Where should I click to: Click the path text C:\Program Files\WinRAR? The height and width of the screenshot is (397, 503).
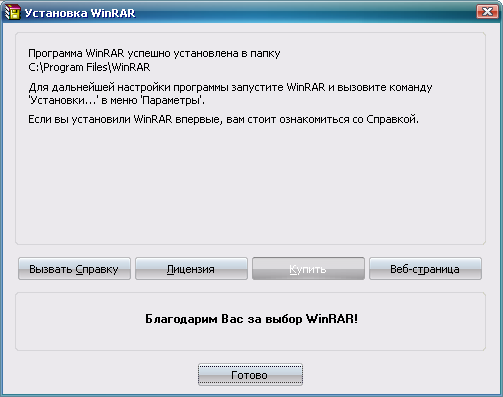tap(89, 67)
